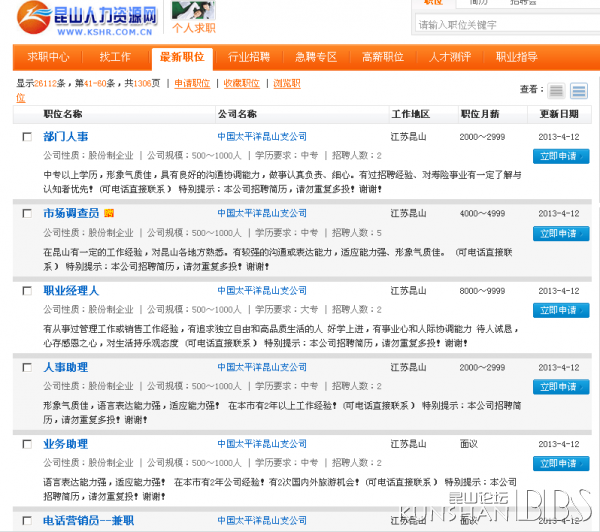600x532 pixels.
Task: Switch to detailed list view icon
Action: point(579,91)
